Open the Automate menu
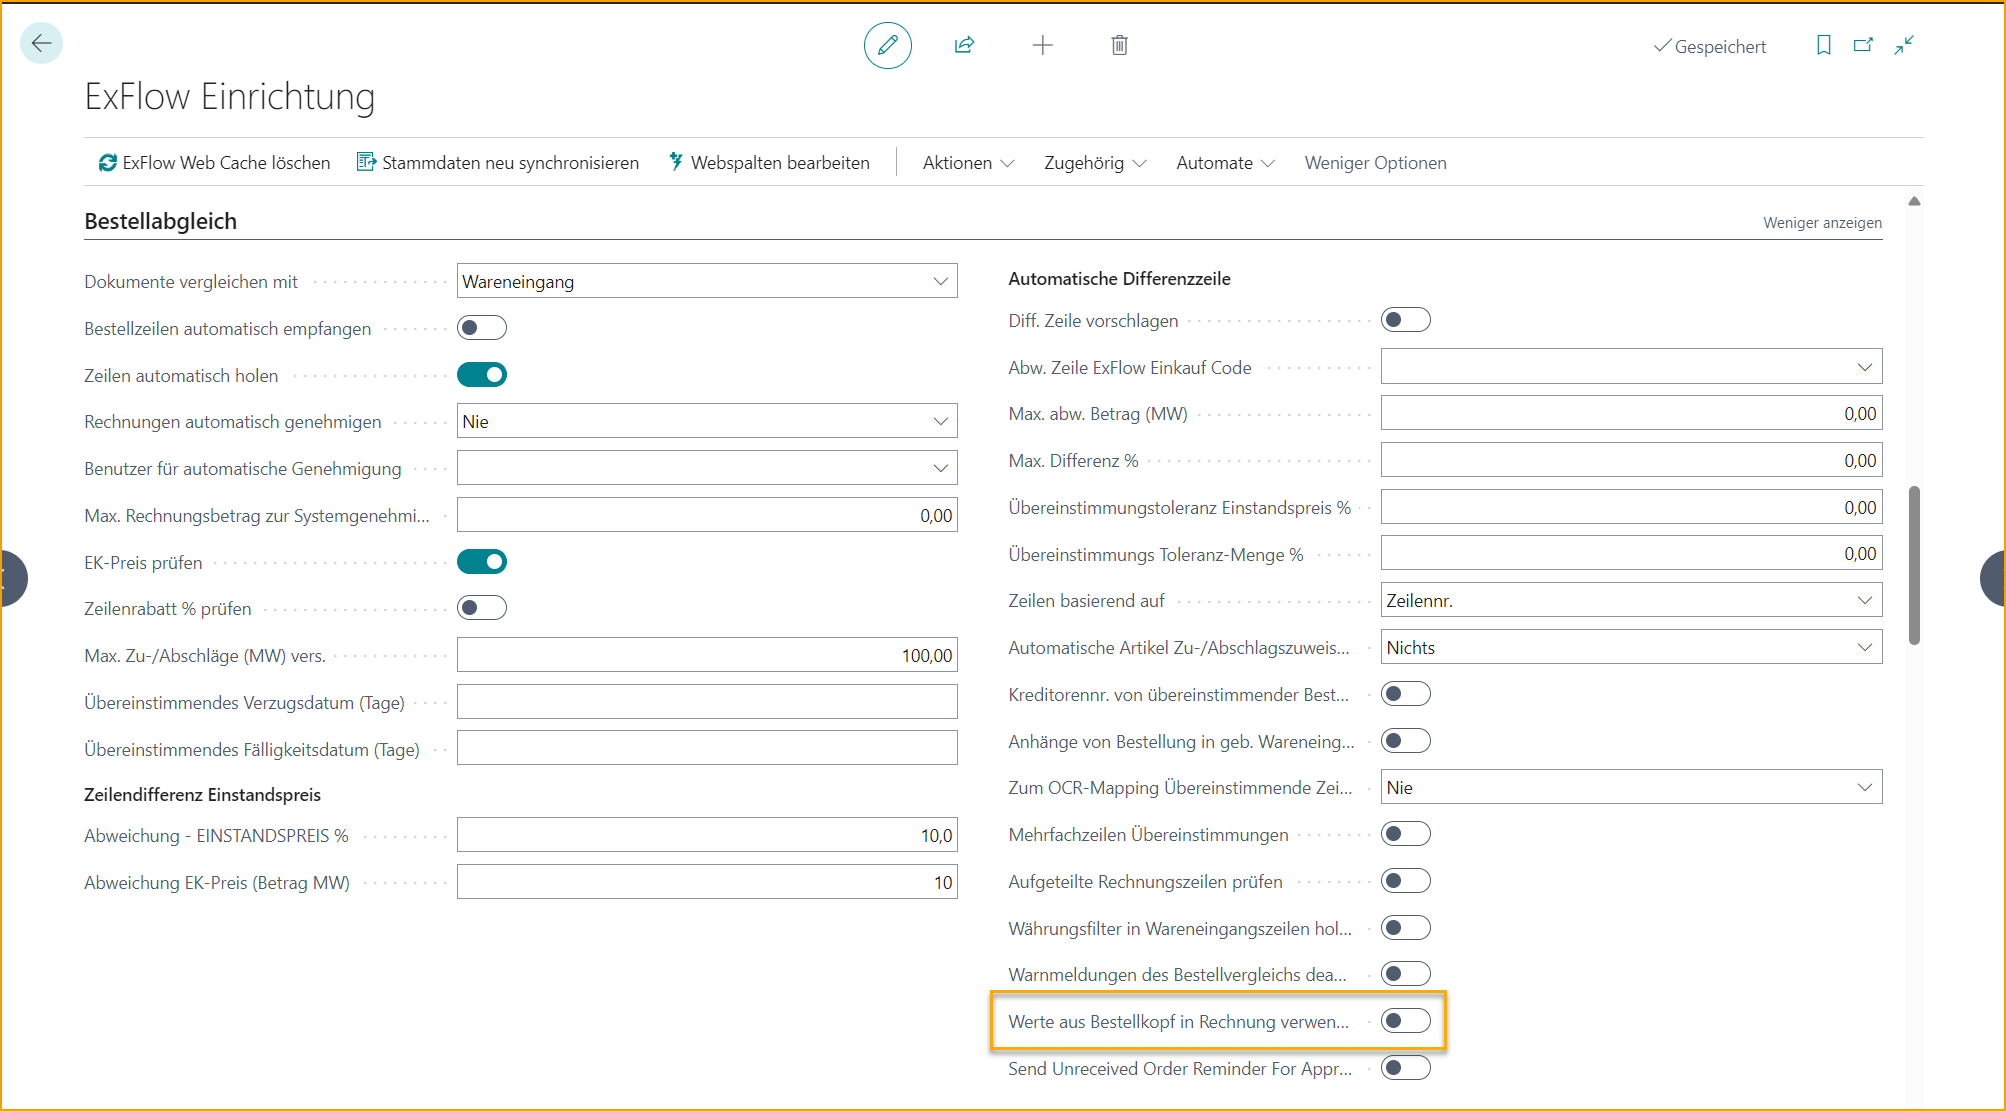This screenshot has width=2006, height=1111. (x=1225, y=162)
